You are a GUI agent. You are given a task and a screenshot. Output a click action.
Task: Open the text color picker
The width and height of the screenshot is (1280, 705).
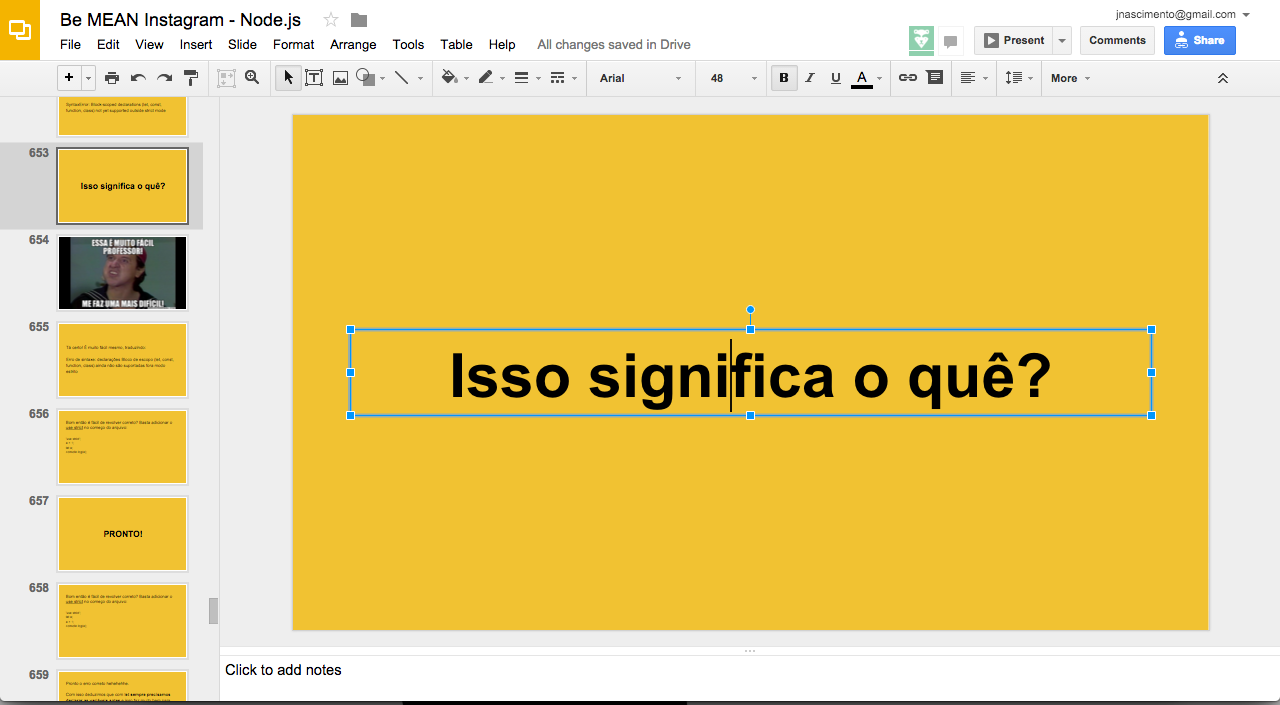pos(862,78)
